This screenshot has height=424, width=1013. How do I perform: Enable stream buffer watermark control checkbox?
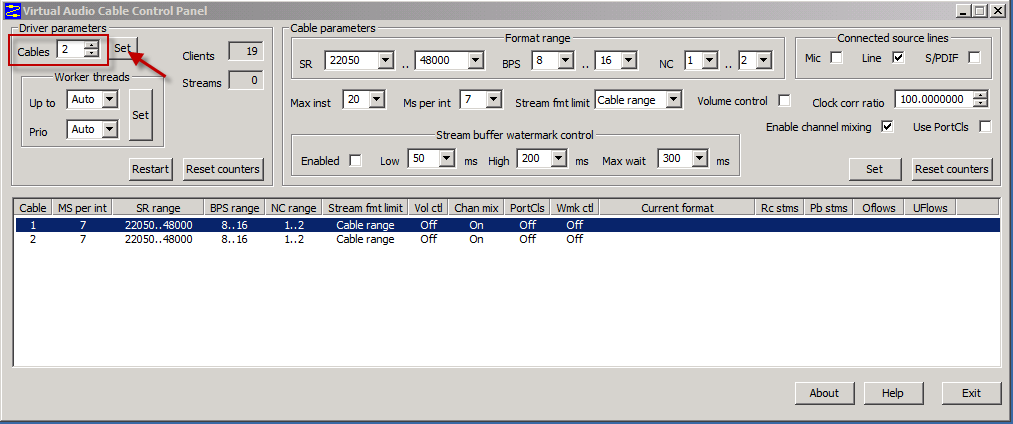tap(355, 161)
